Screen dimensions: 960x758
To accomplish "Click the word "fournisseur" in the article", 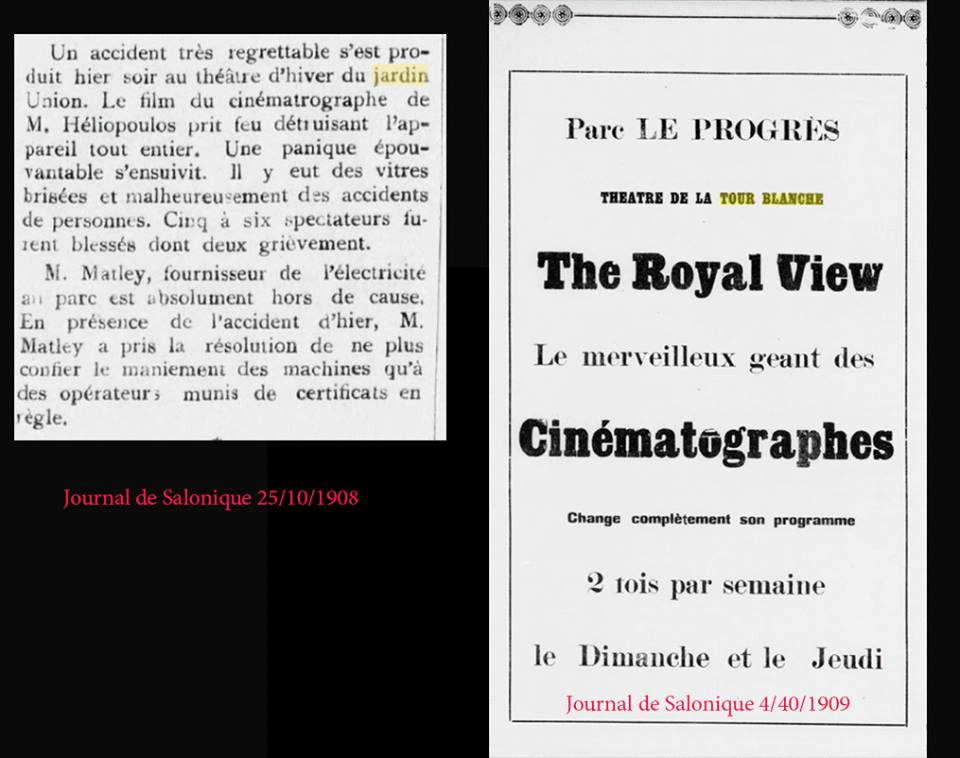I will (214, 274).
